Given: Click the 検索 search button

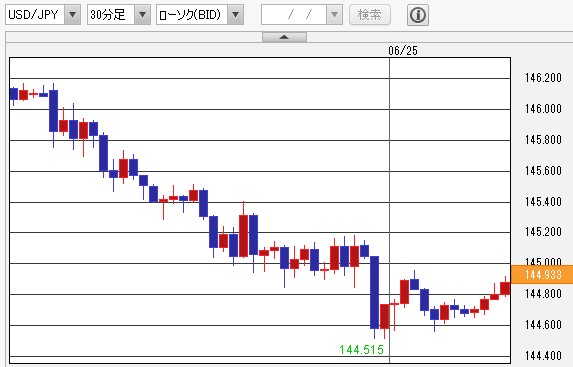Looking at the screenshot, I should point(369,15).
